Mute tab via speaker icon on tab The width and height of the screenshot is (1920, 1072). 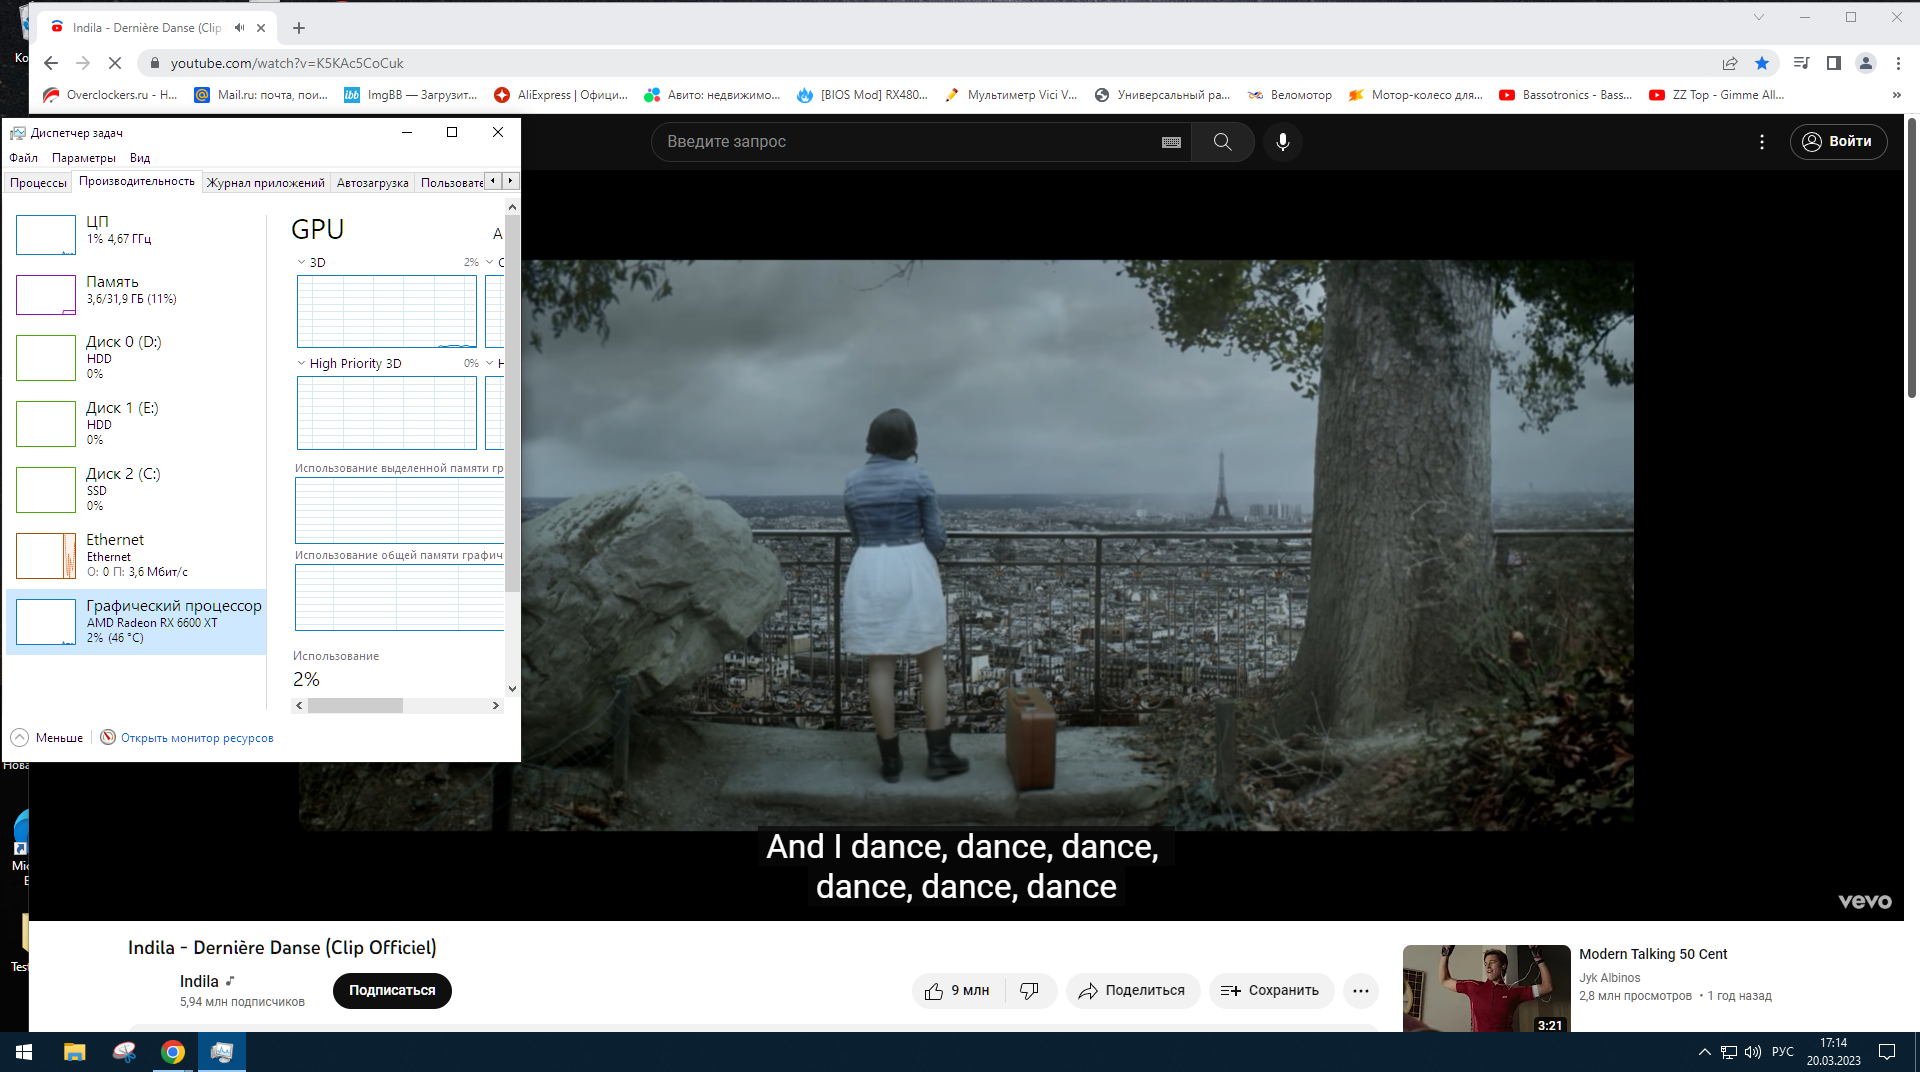coord(239,28)
